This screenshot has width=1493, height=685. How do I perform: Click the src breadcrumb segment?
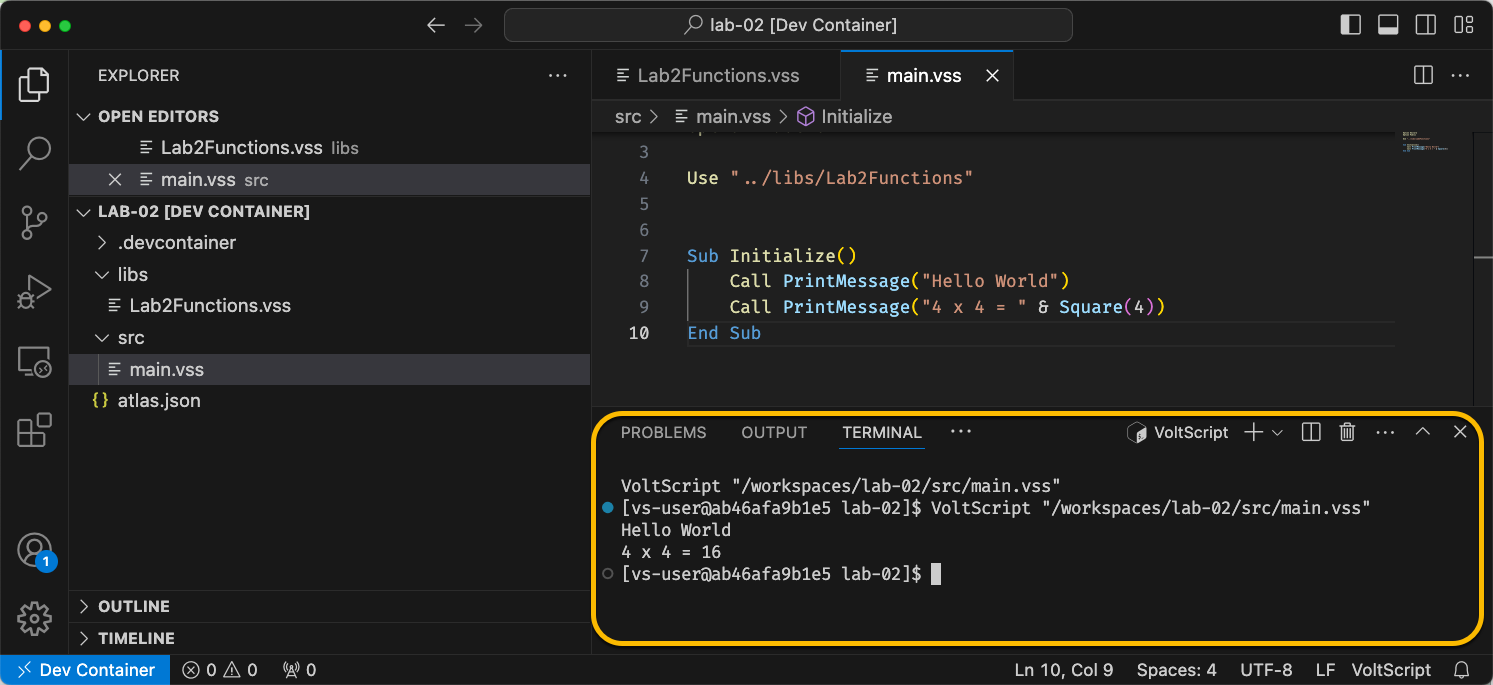tap(628, 117)
